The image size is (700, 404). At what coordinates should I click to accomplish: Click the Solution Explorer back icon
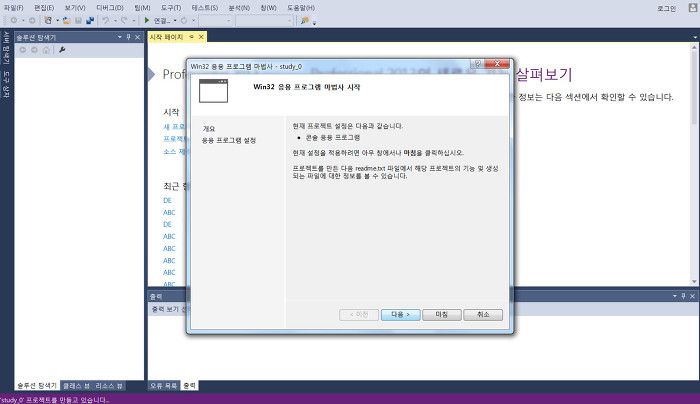pos(23,50)
